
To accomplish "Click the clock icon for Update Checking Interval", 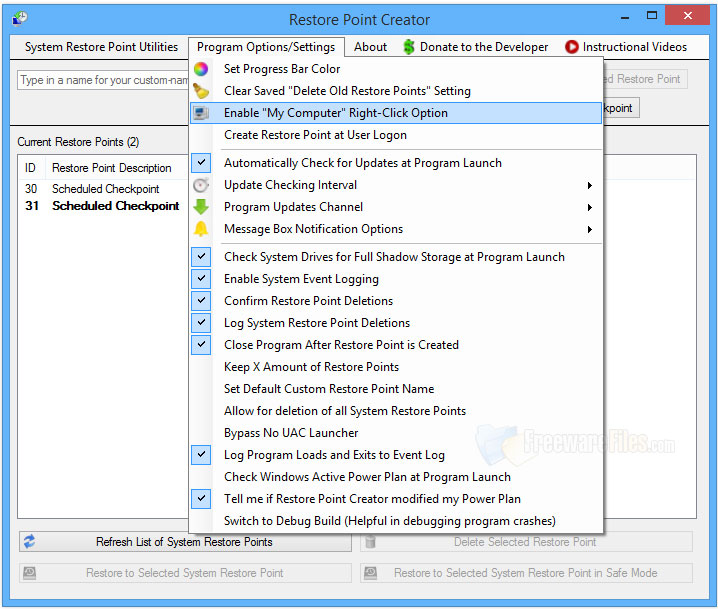I will coord(201,185).
